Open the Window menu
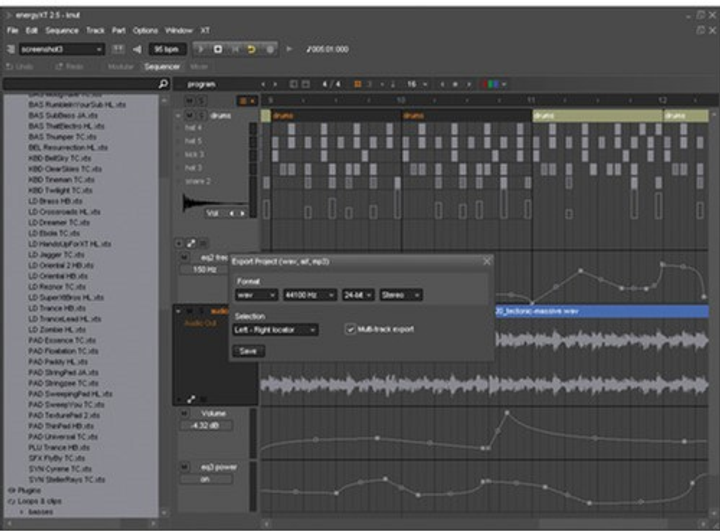The image size is (720, 531). click(x=179, y=30)
